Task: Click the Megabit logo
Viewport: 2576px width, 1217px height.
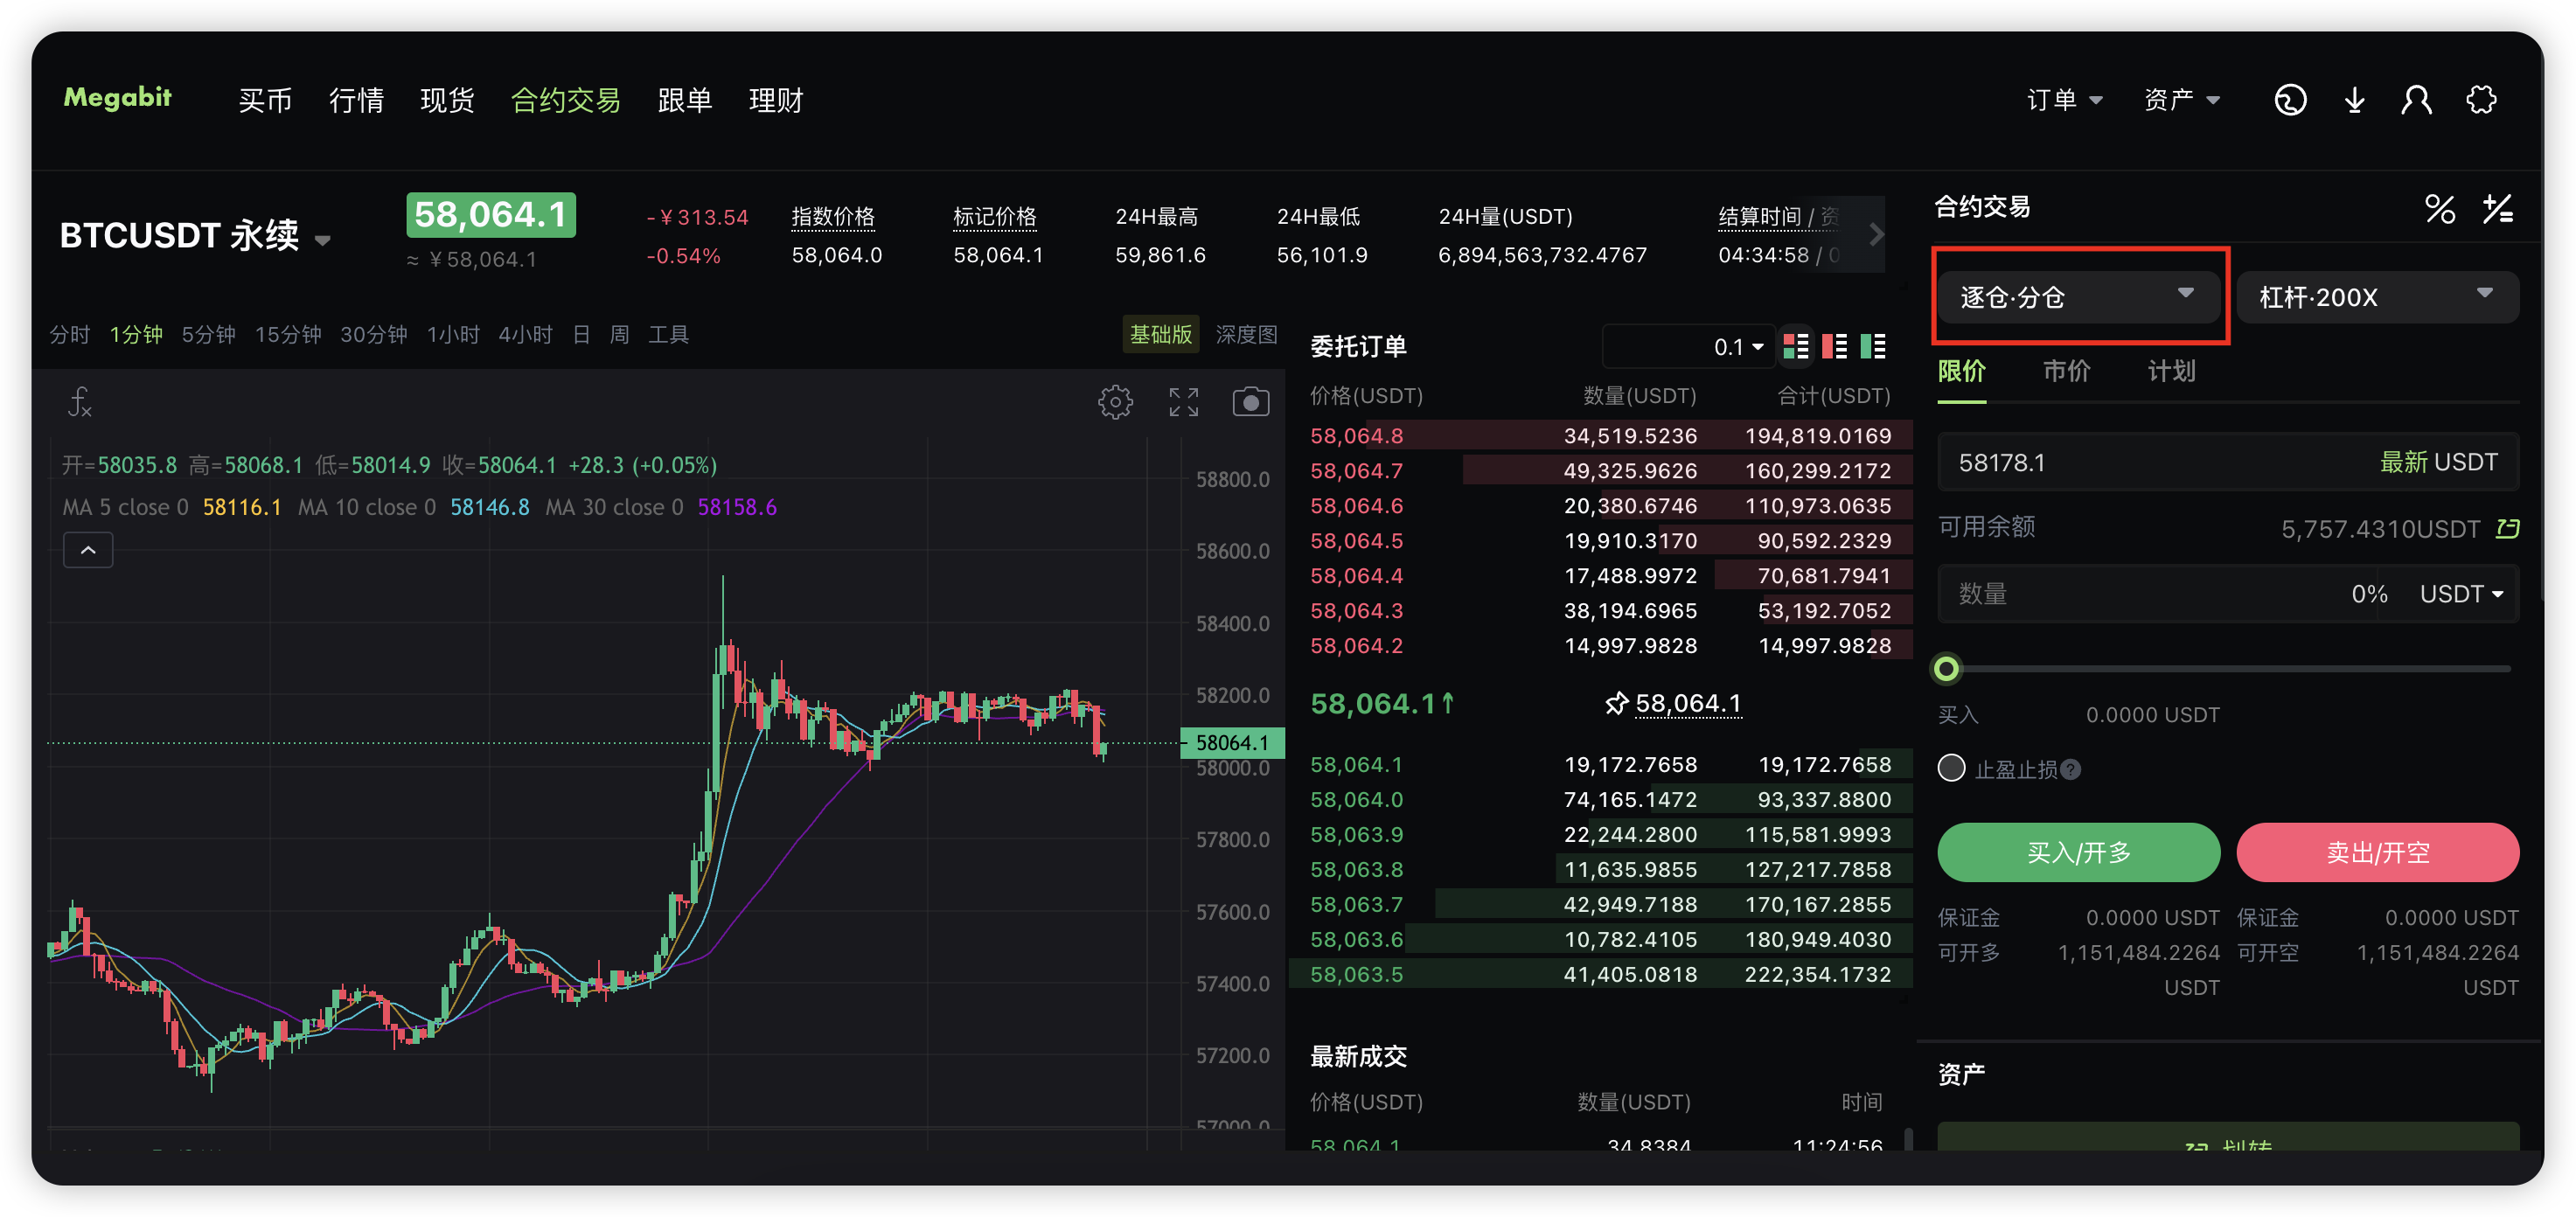Action: (117, 98)
